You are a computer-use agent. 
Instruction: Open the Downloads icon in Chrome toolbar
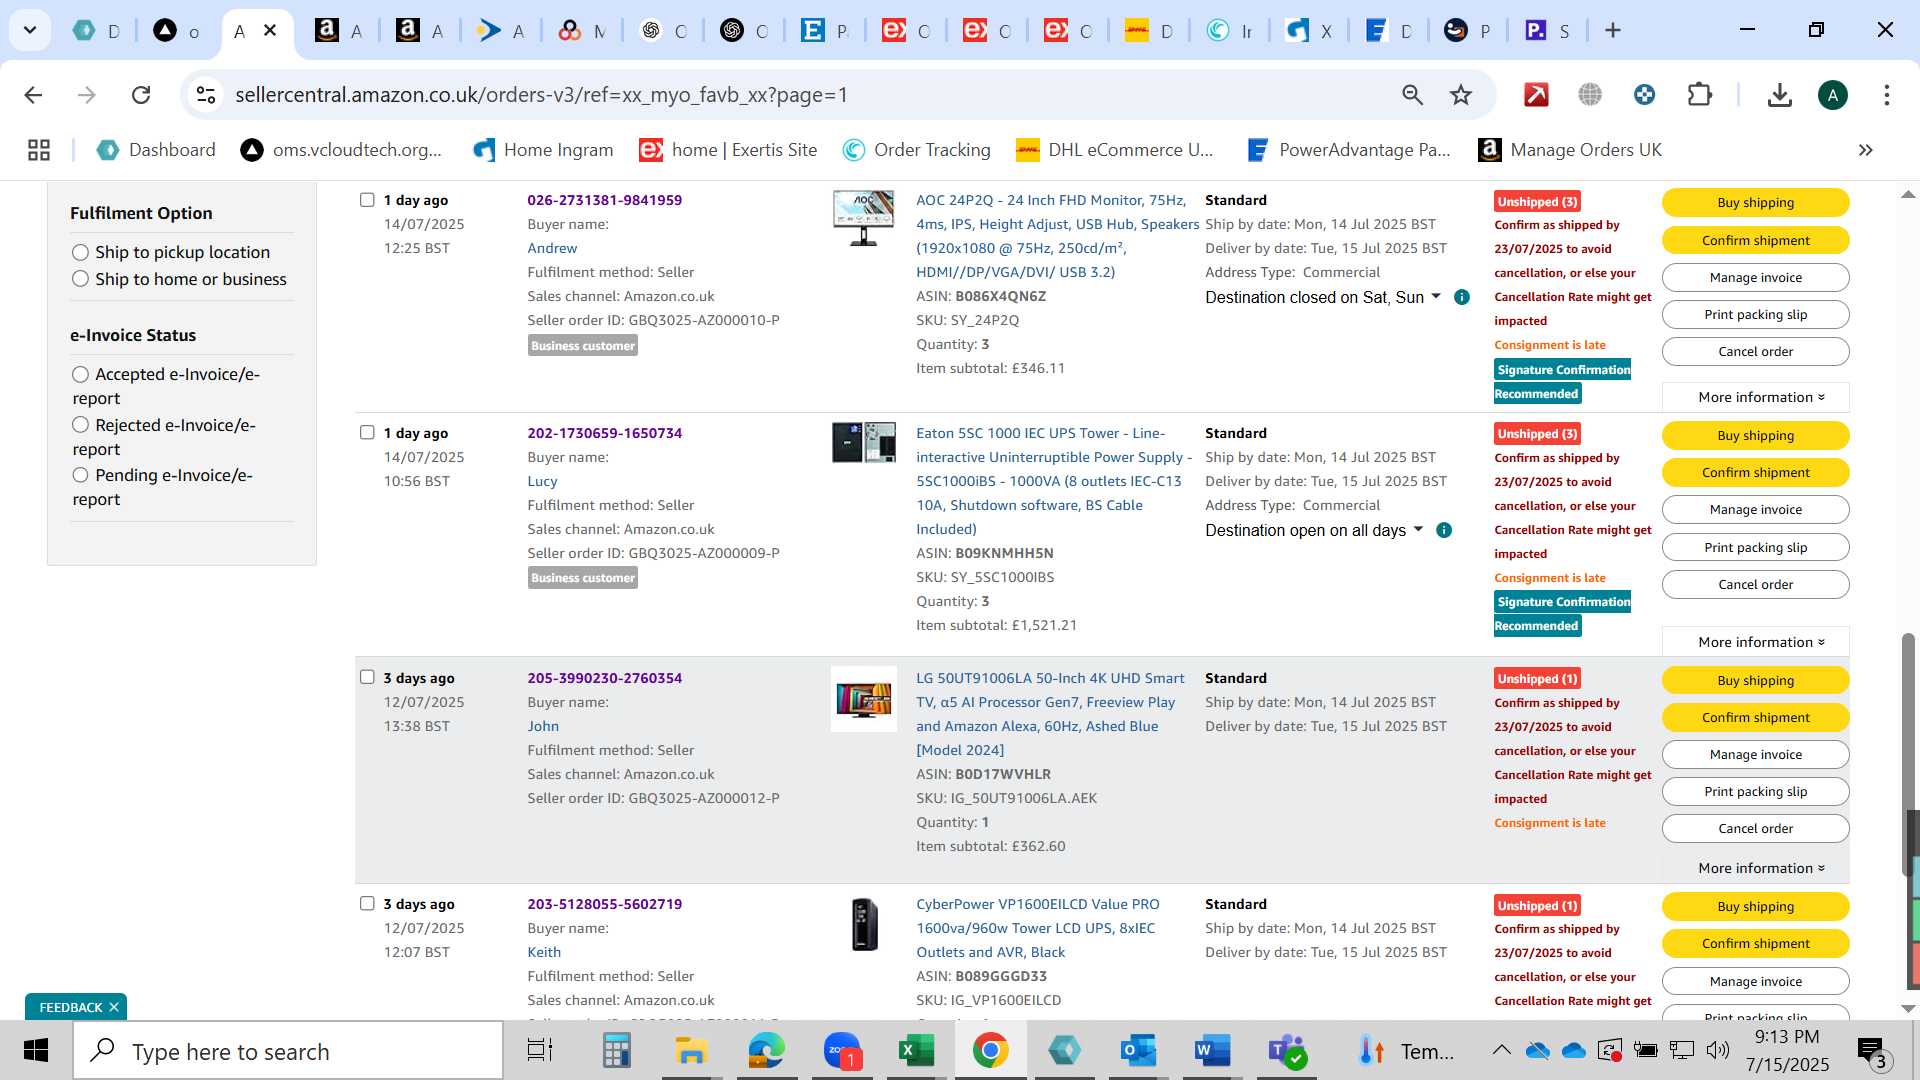point(1779,95)
